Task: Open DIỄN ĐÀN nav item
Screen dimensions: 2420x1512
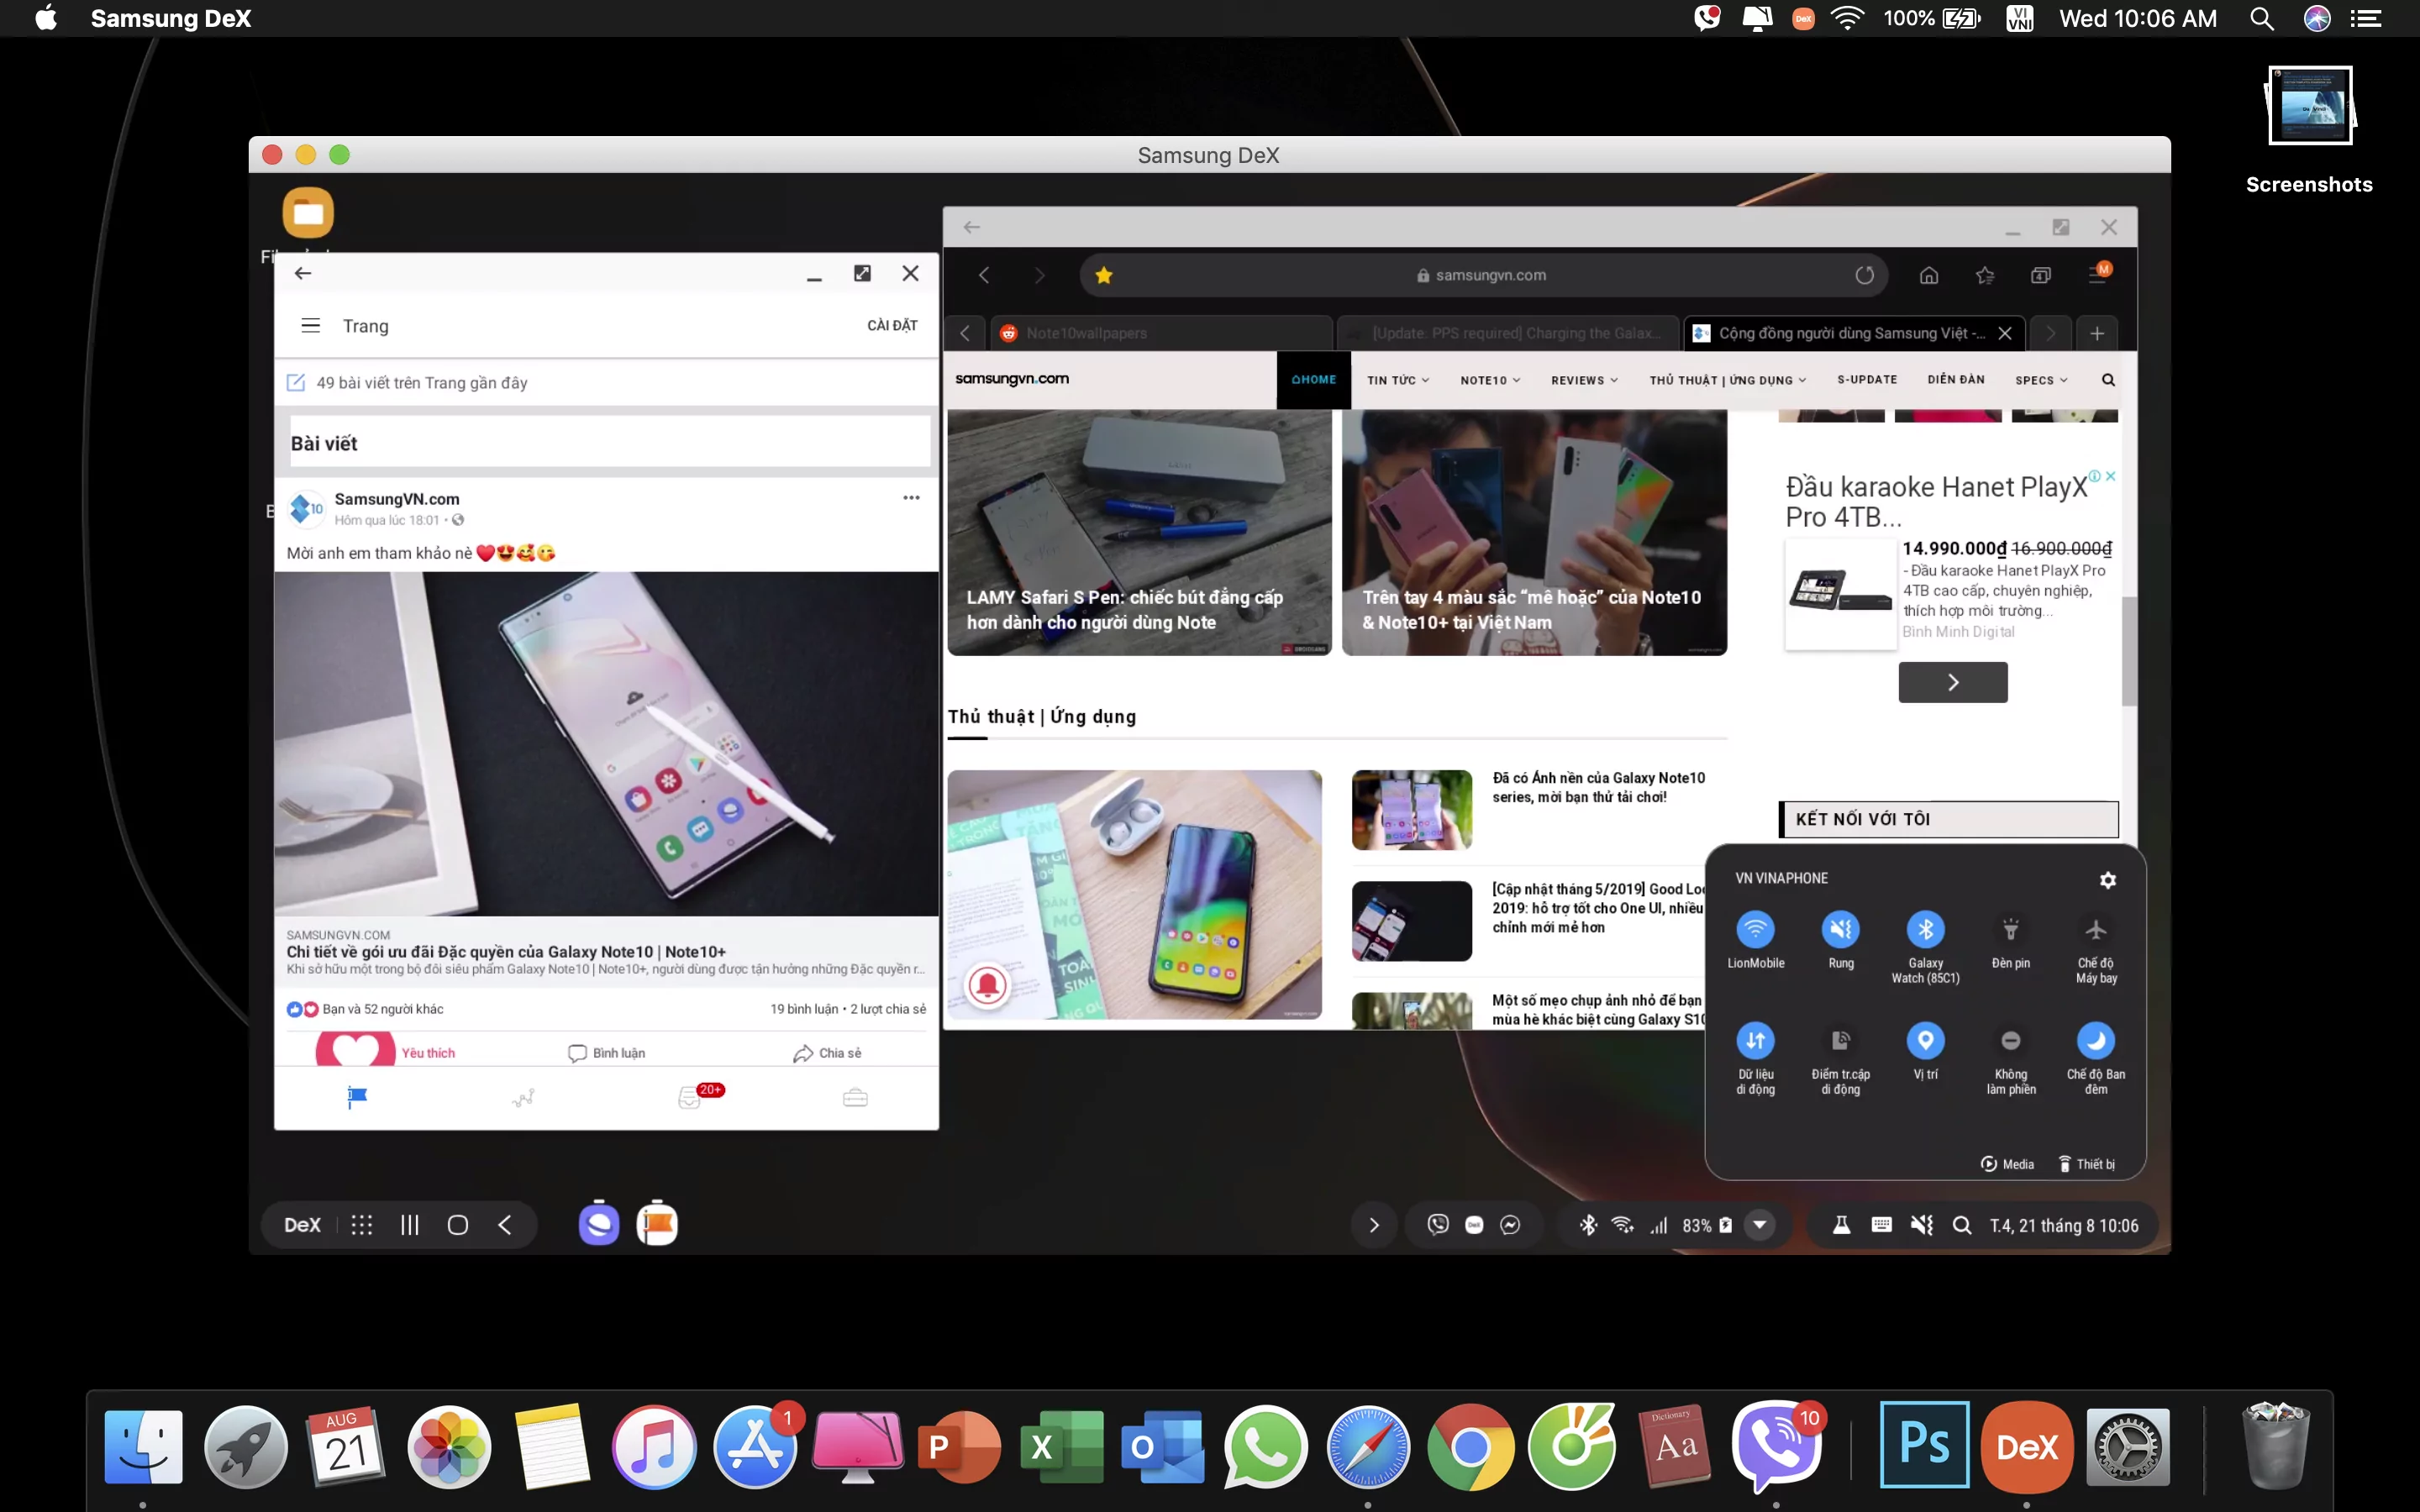Action: tap(1955, 380)
